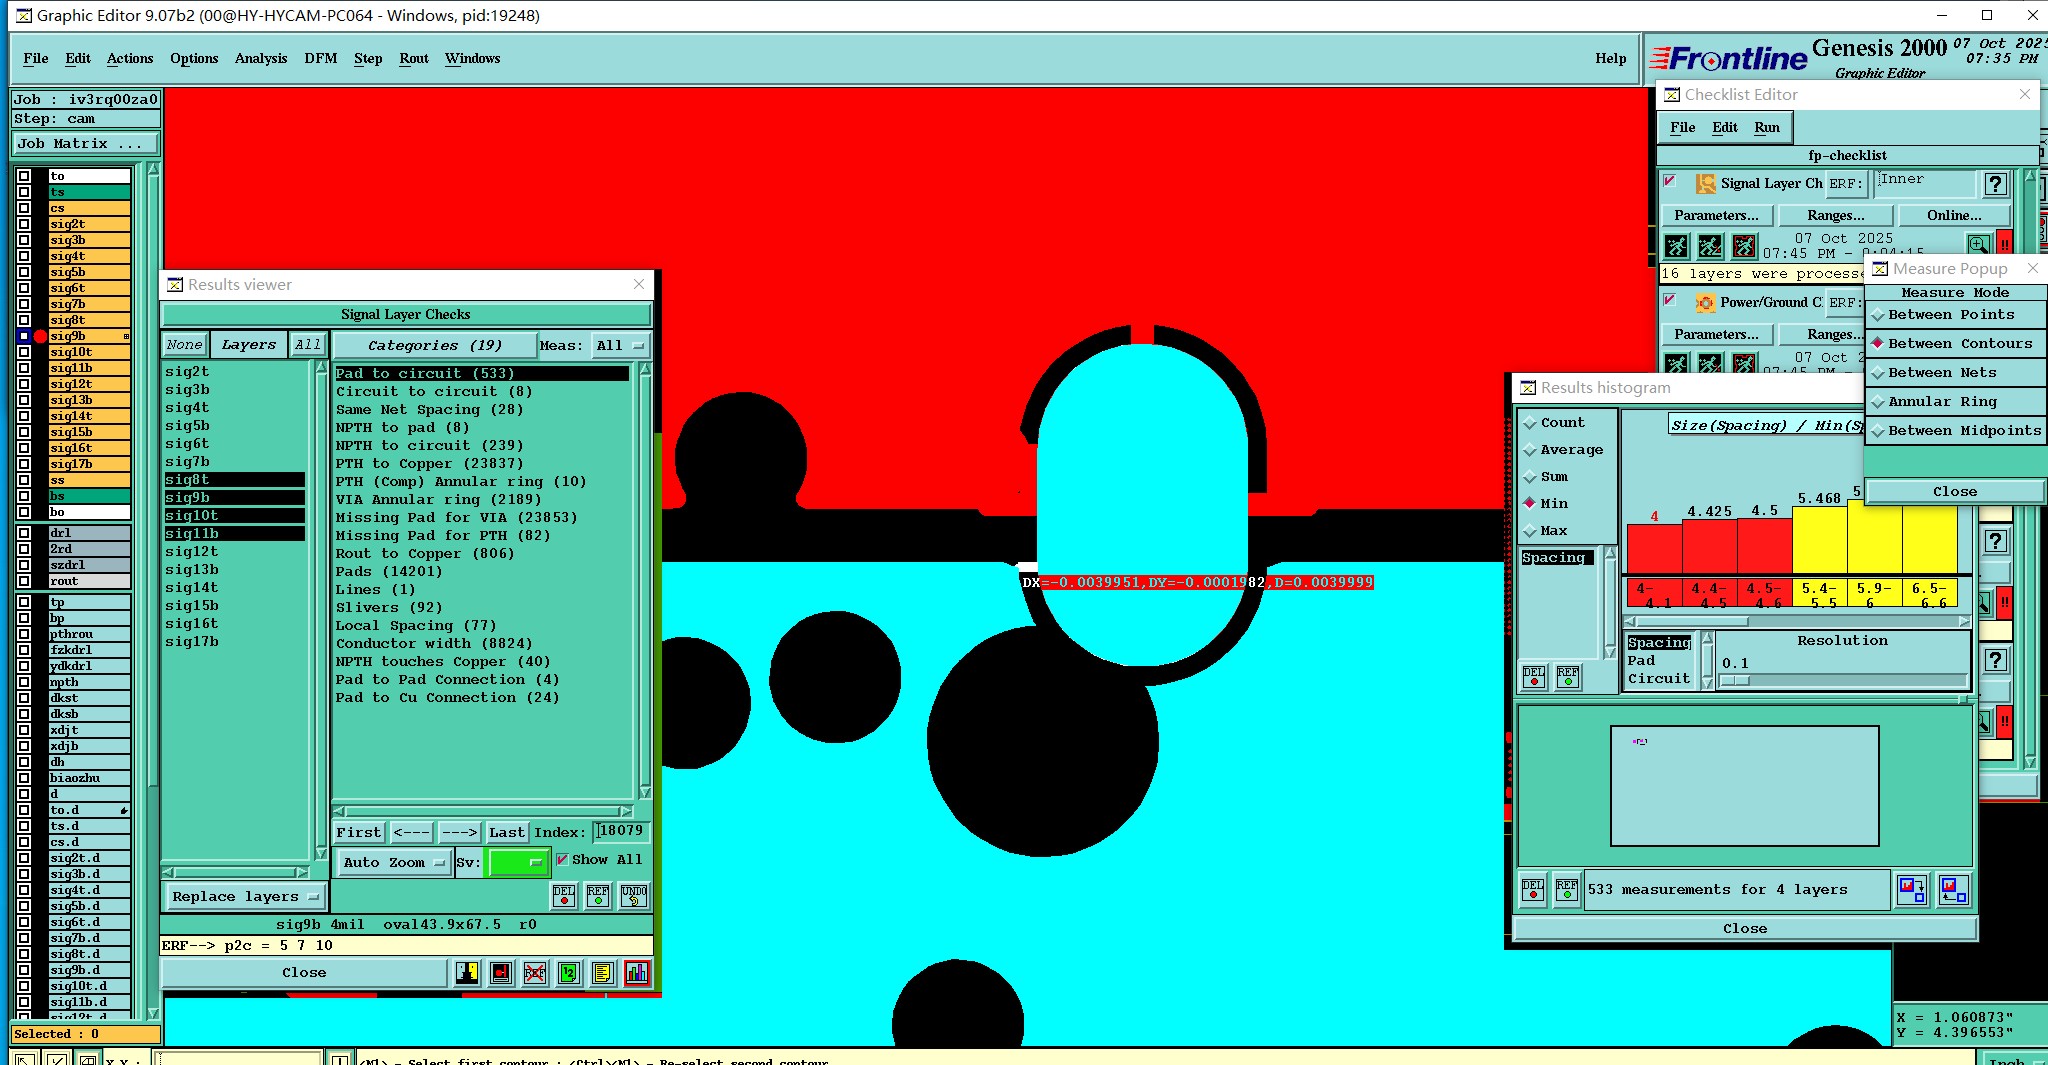
Task: Click Signal Layer Checks orange icon in checklist
Action: click(x=1706, y=184)
